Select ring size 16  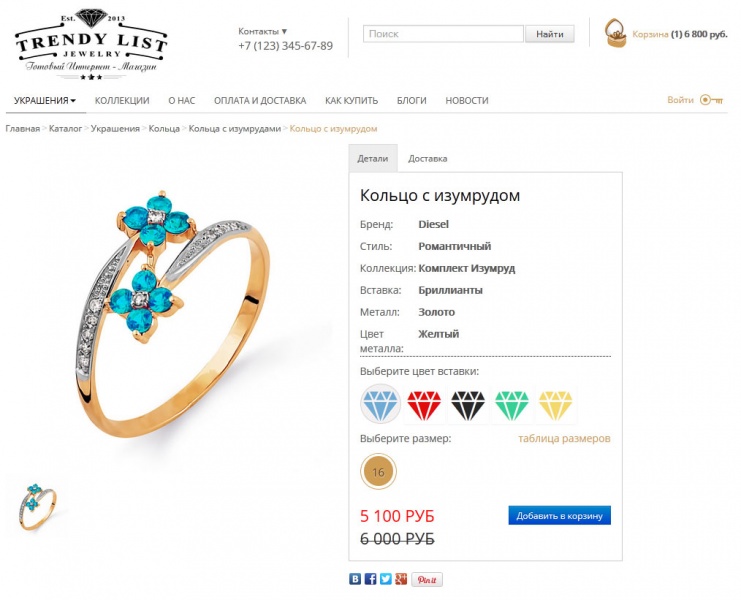coord(378,471)
